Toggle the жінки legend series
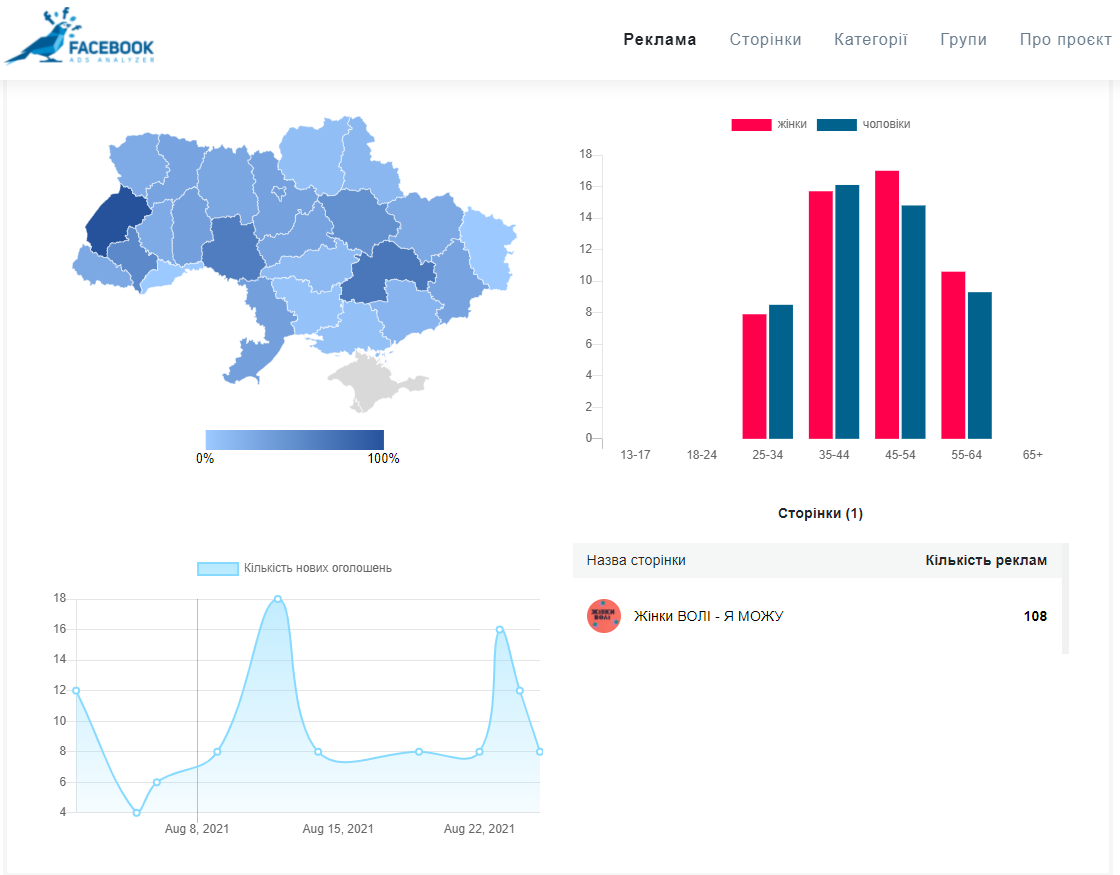Image resolution: width=1120 pixels, height=875 pixels. 770,124
